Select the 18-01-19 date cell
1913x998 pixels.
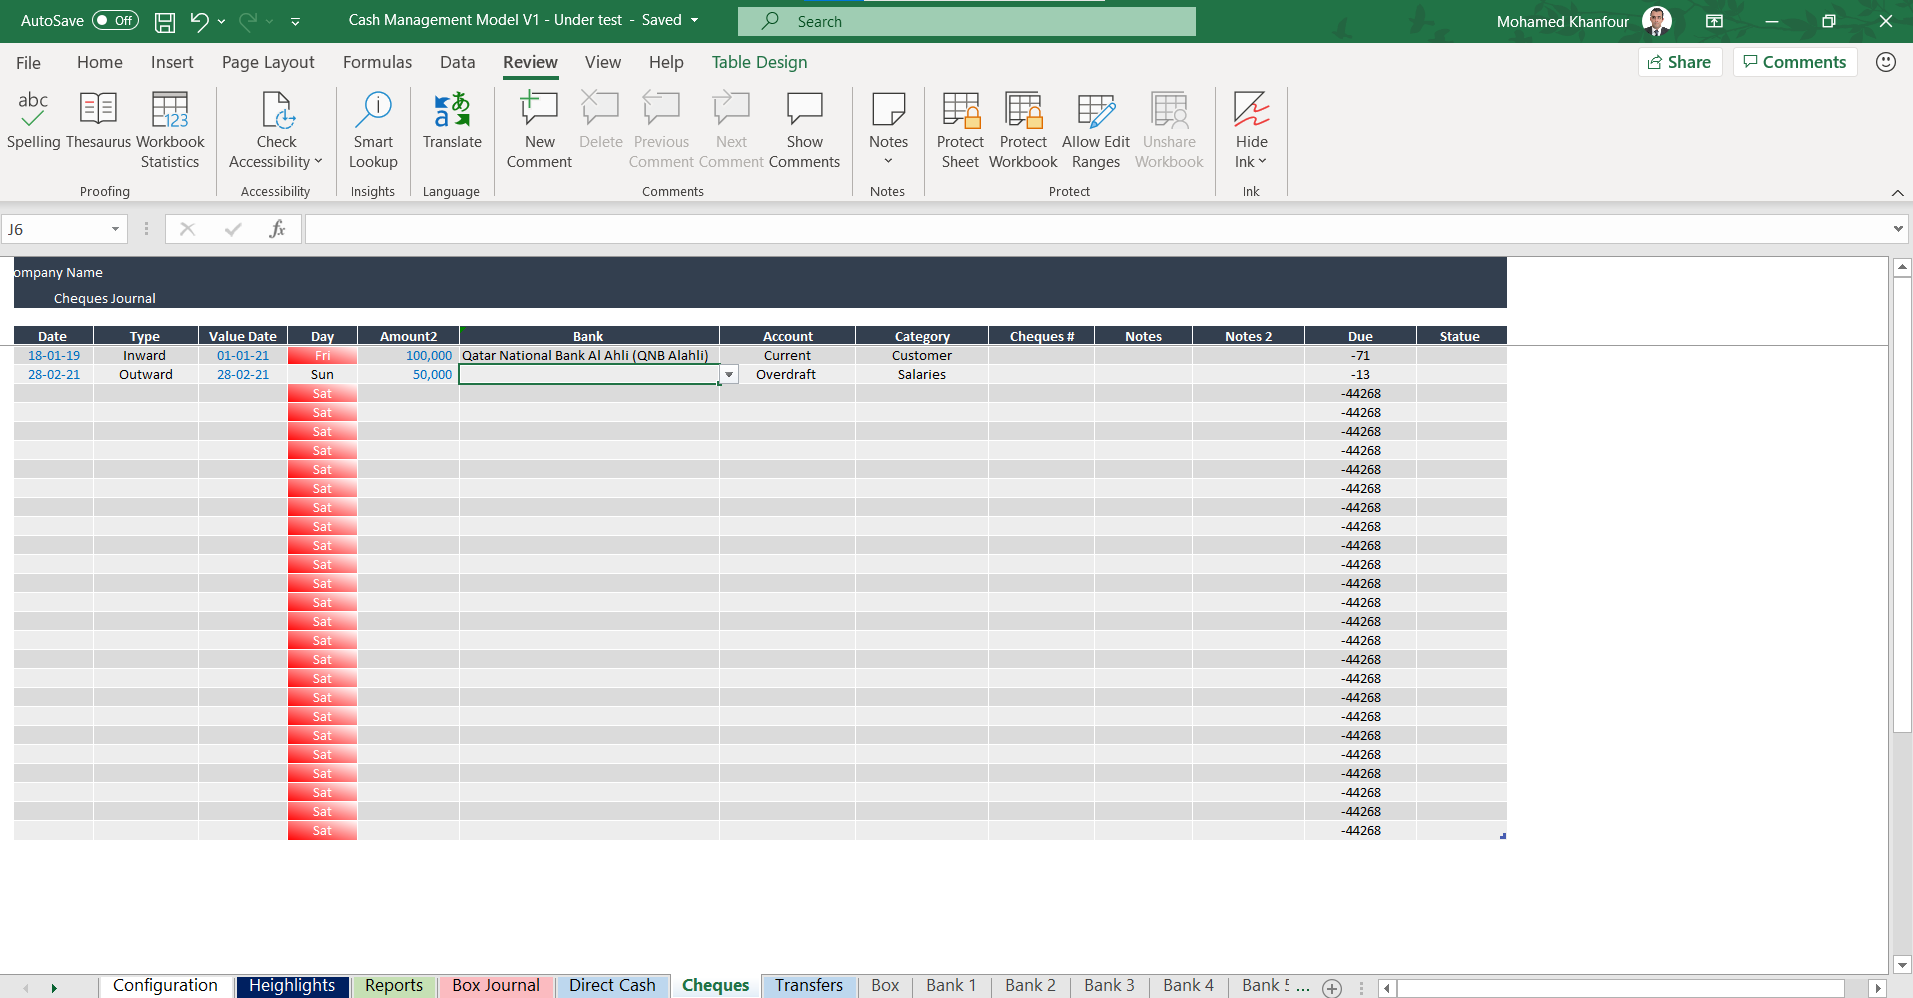[54, 356]
